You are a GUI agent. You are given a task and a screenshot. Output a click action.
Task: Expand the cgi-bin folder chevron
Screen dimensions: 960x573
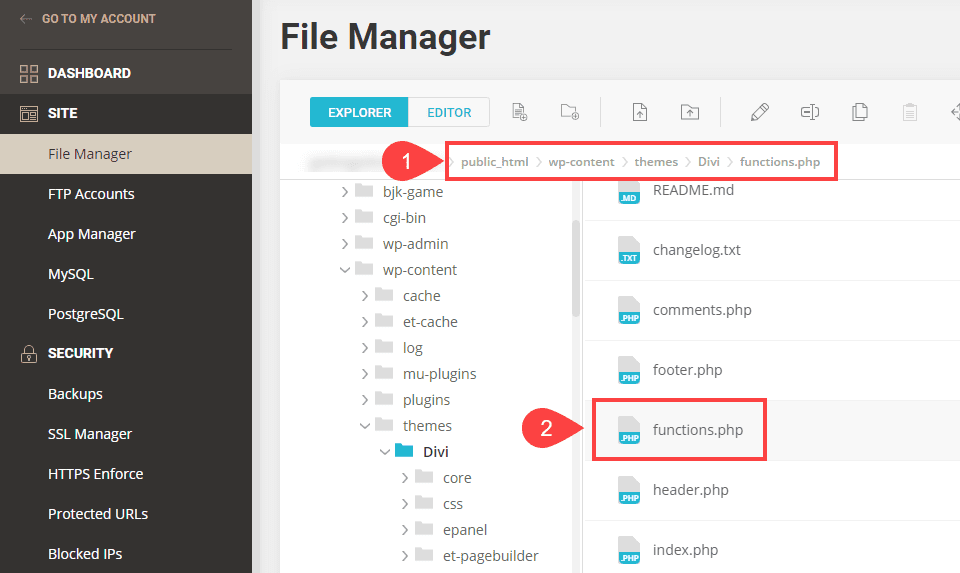point(345,217)
